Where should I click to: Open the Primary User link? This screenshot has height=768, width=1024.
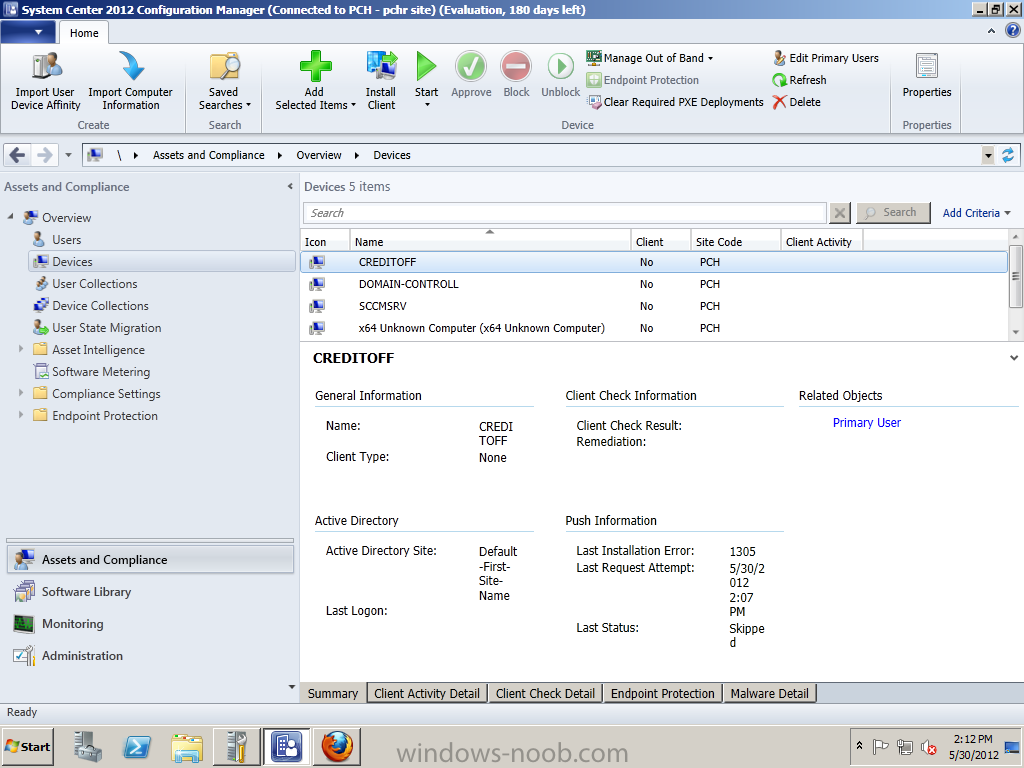click(867, 423)
